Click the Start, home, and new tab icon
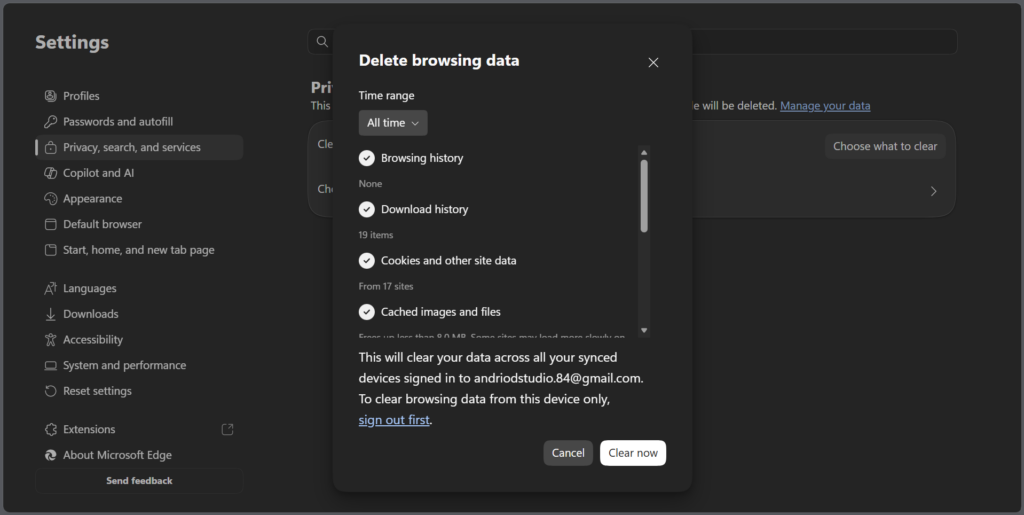Viewport: 1024px width, 515px height. [x=50, y=250]
